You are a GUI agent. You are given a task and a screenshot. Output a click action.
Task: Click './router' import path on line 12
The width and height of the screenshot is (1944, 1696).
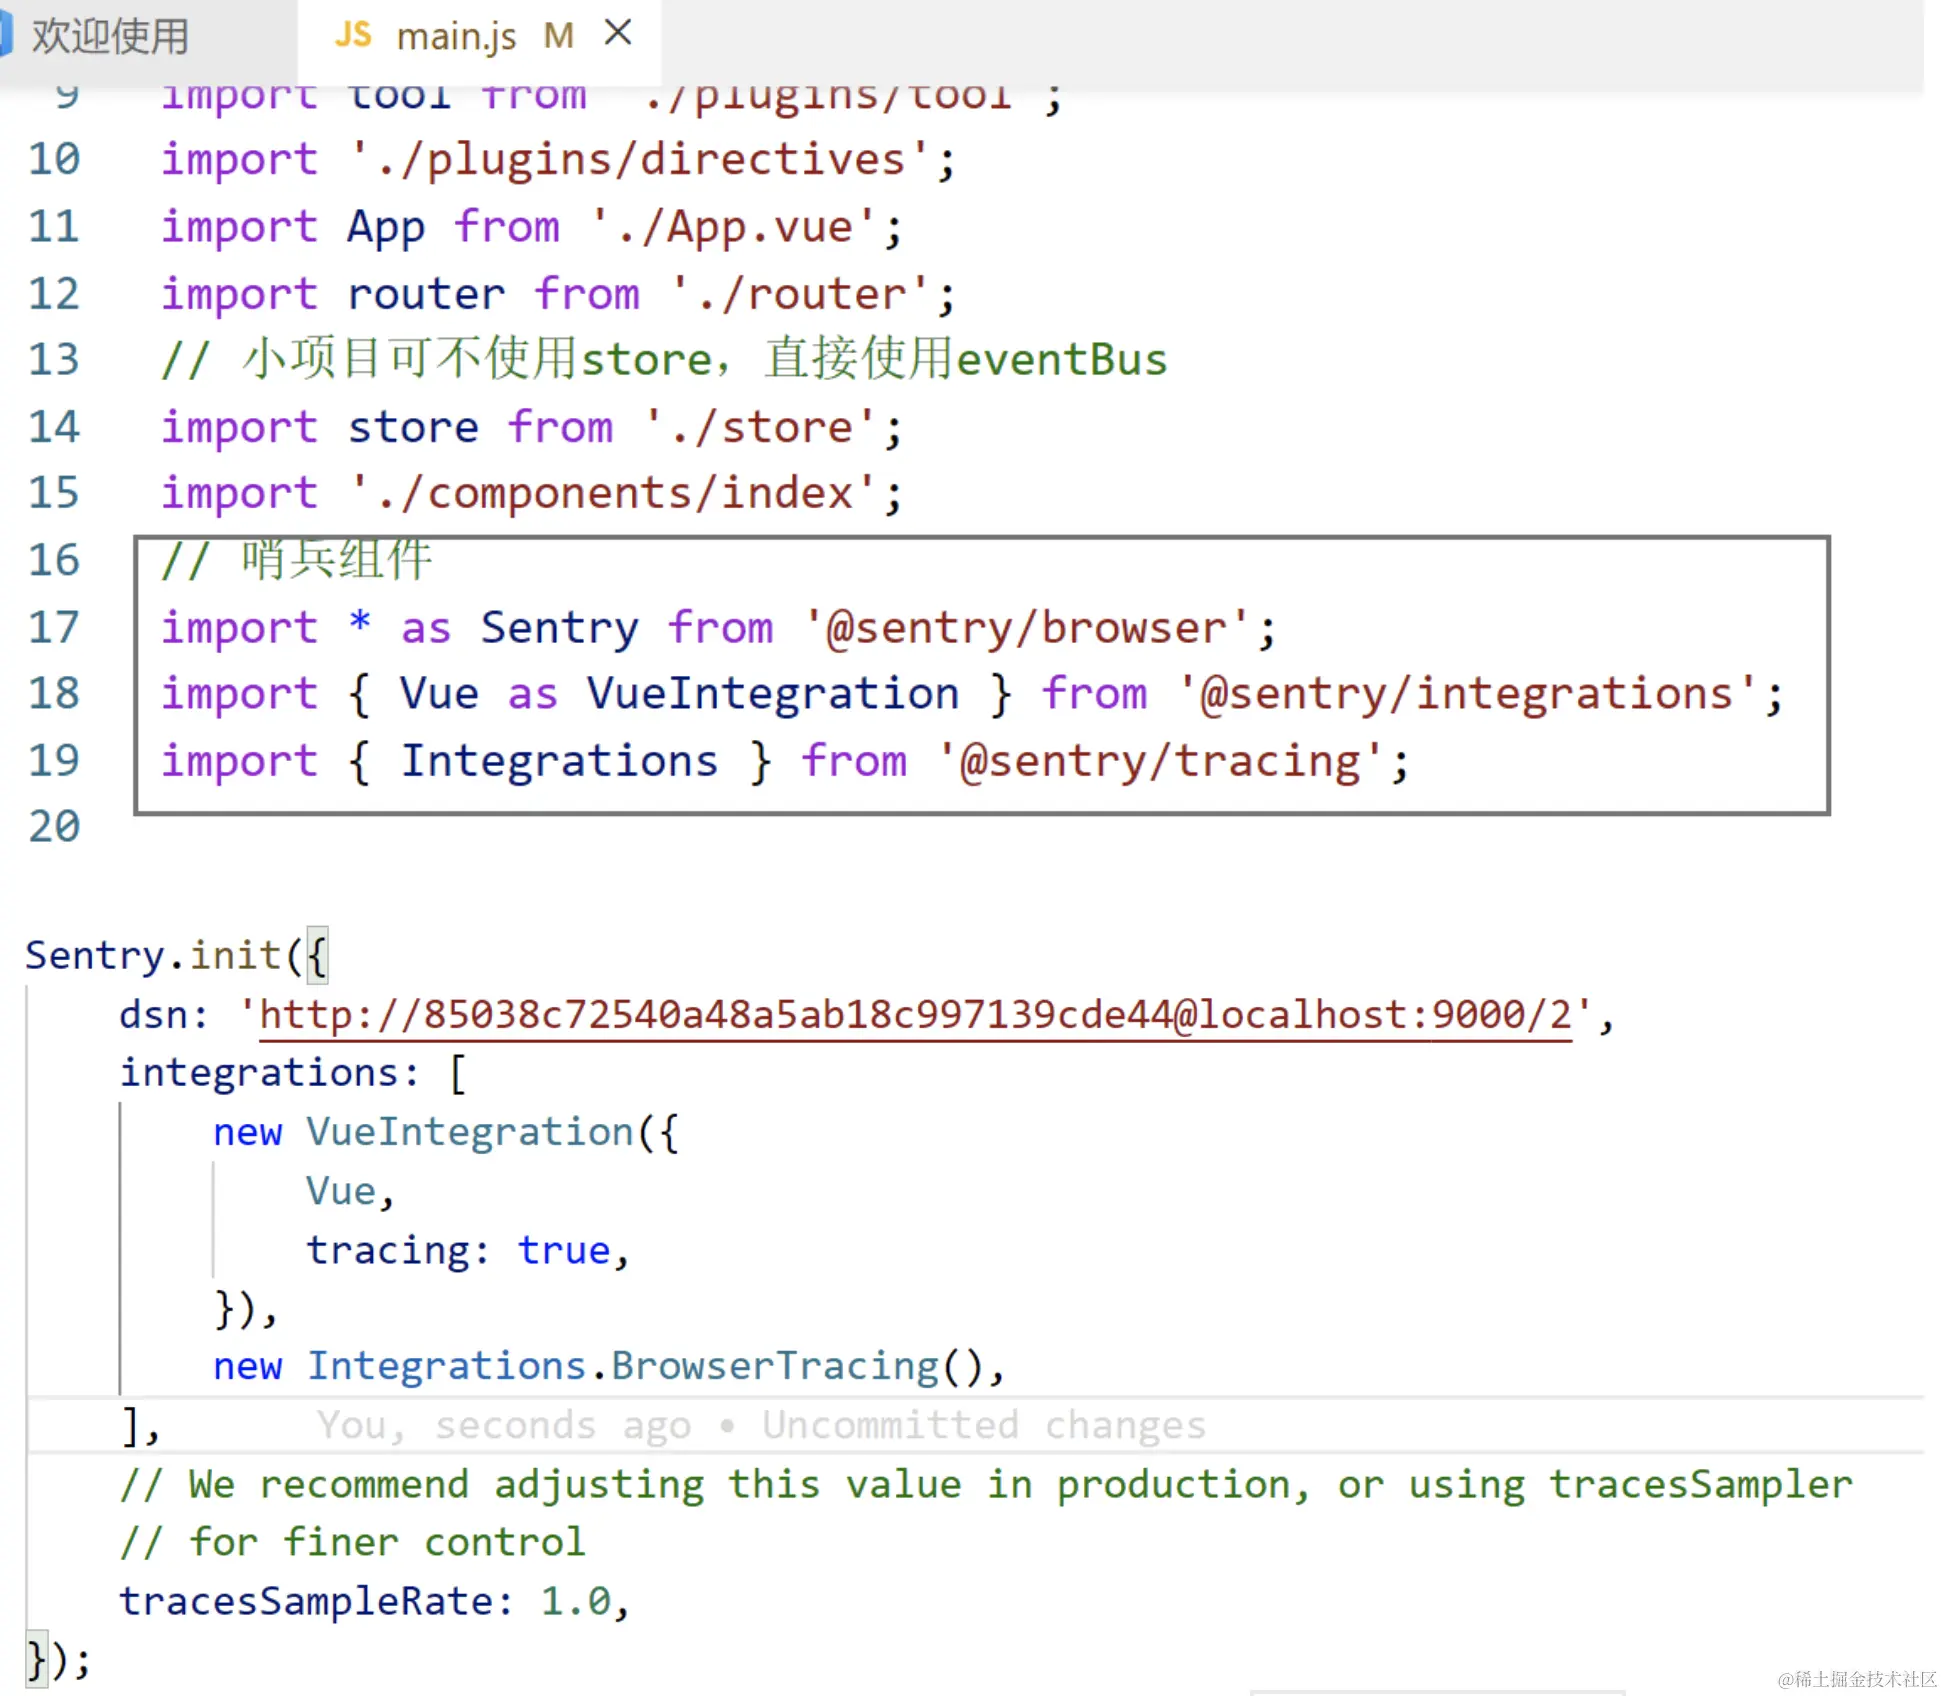pyautogui.click(x=800, y=294)
